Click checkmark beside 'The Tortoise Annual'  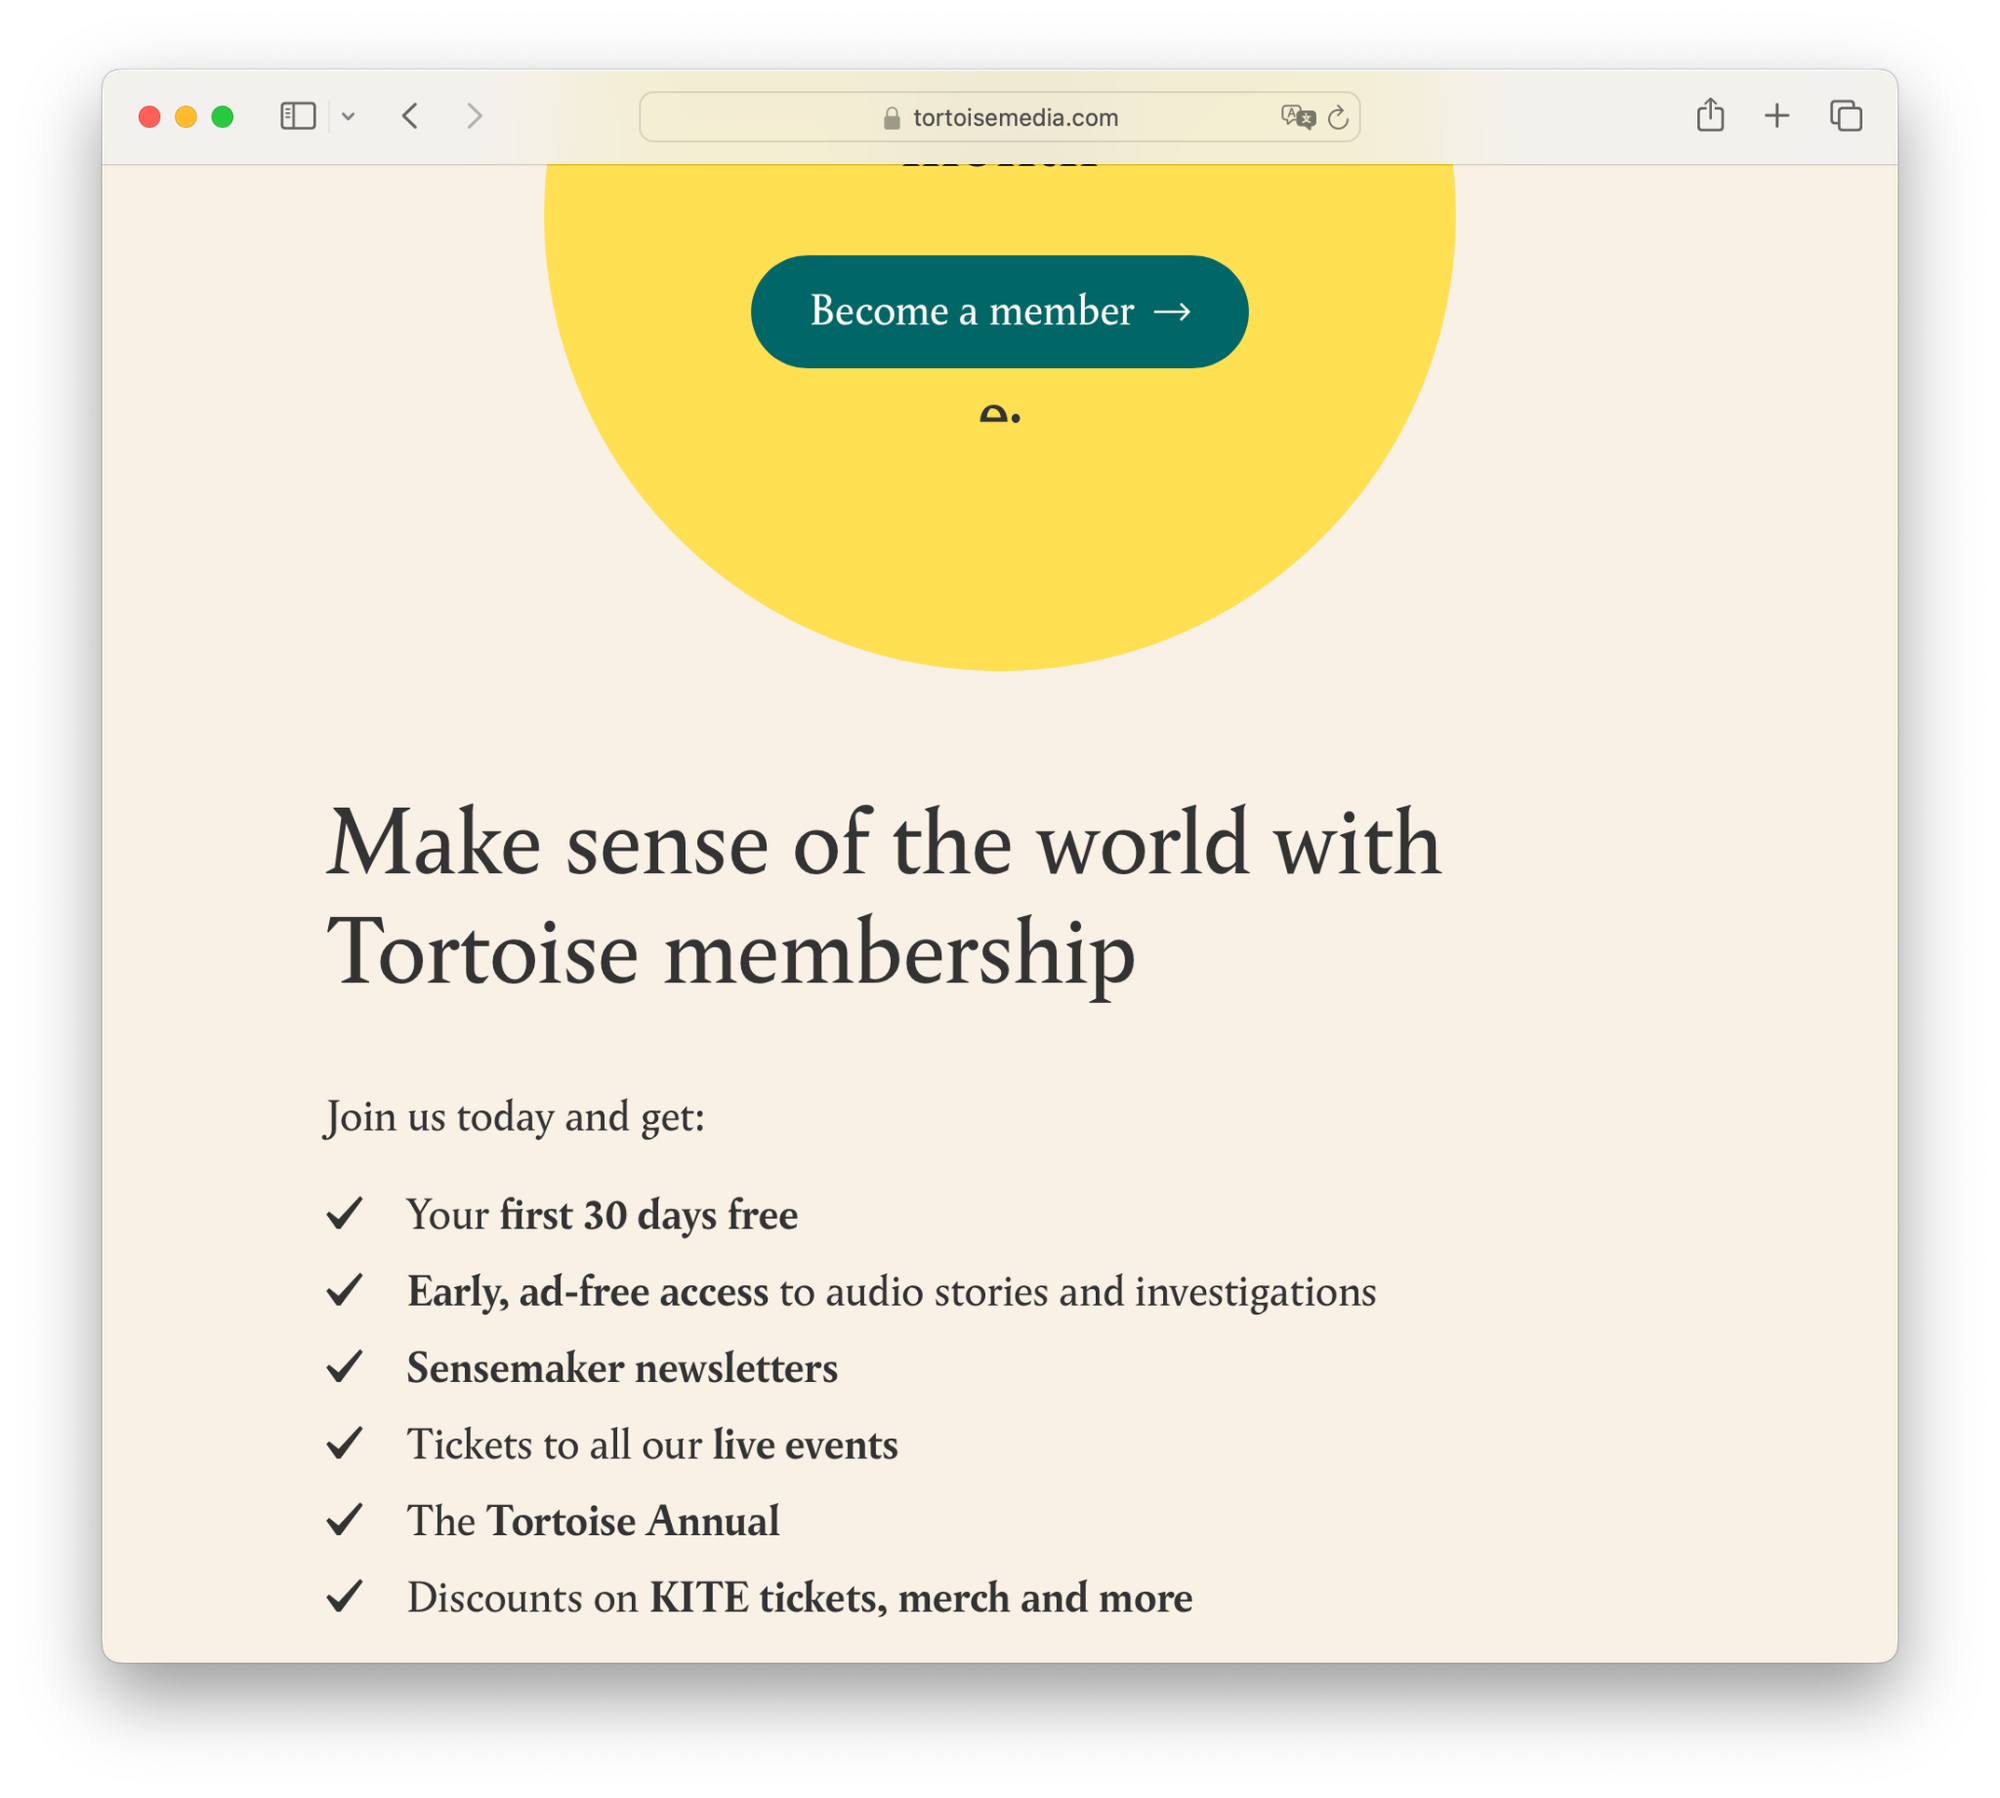click(x=345, y=1520)
